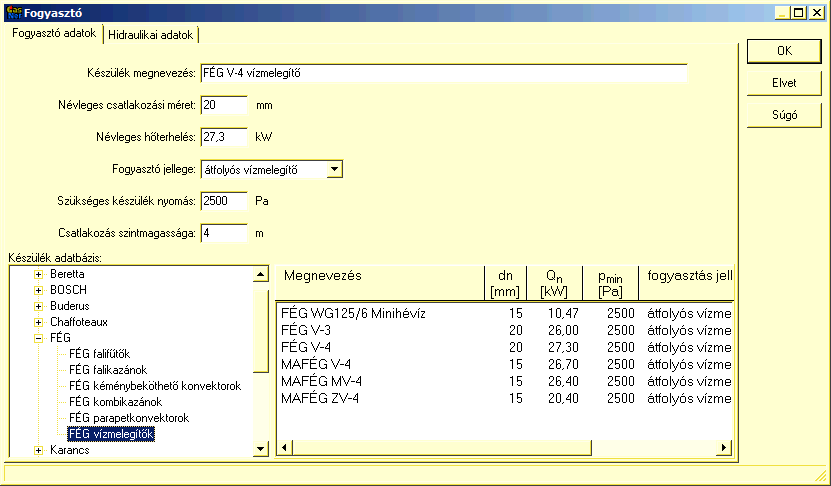Viewport: 831px width, 486px height.
Task: Select the BOSCH label in the tree
Action: (68, 290)
